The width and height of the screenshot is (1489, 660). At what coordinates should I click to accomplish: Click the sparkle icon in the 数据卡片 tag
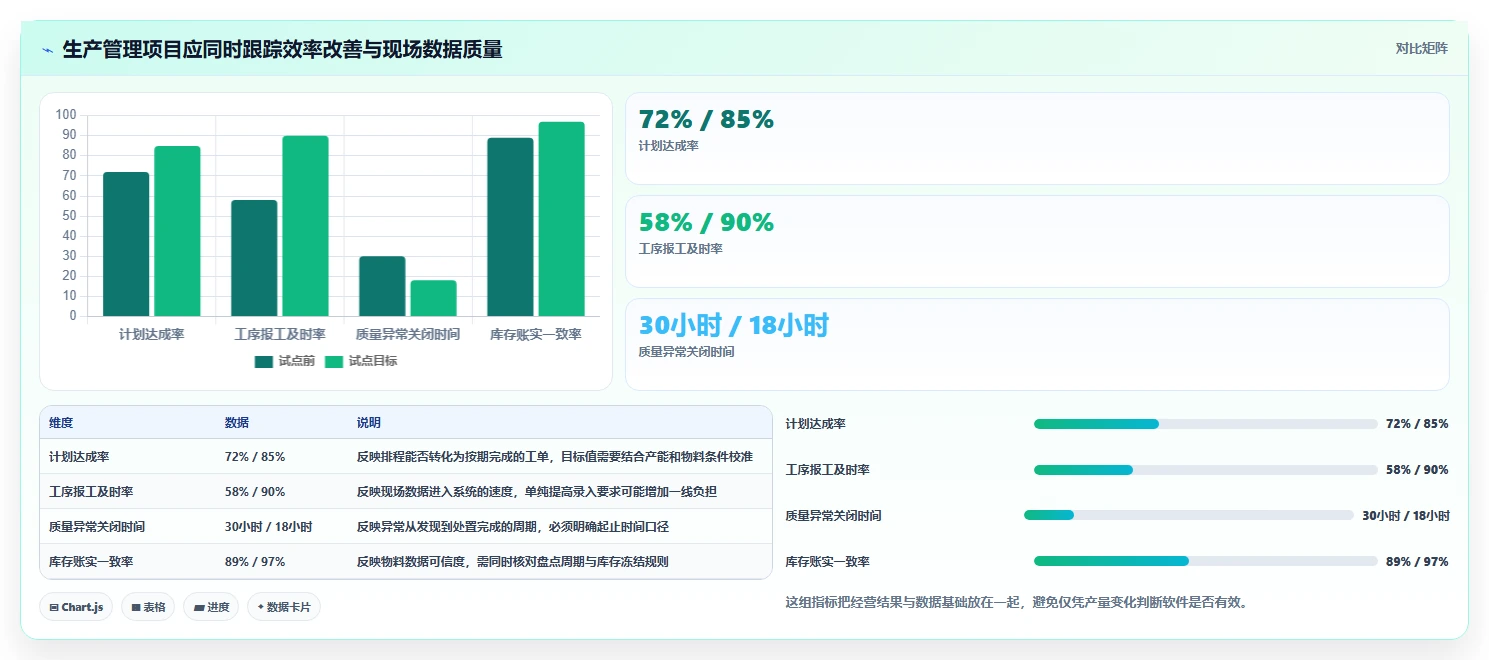pos(261,607)
